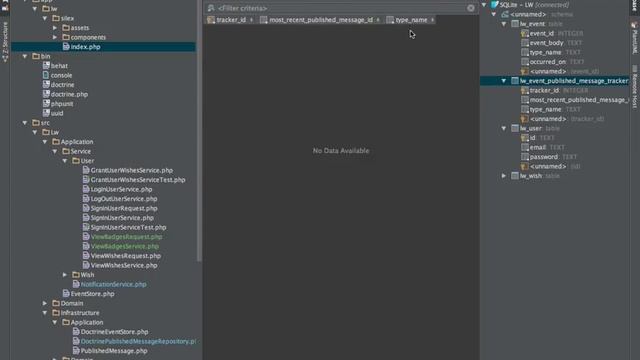This screenshot has width=640, height=360.
Task: Collapse the silex folder
Action: point(45,18)
